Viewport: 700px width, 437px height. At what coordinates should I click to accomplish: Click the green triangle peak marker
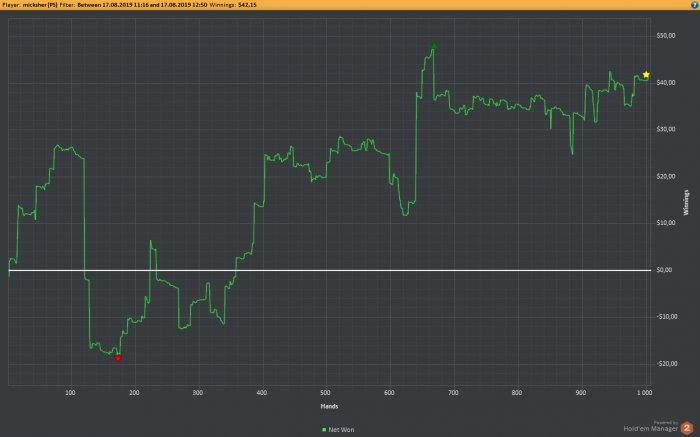(x=434, y=46)
